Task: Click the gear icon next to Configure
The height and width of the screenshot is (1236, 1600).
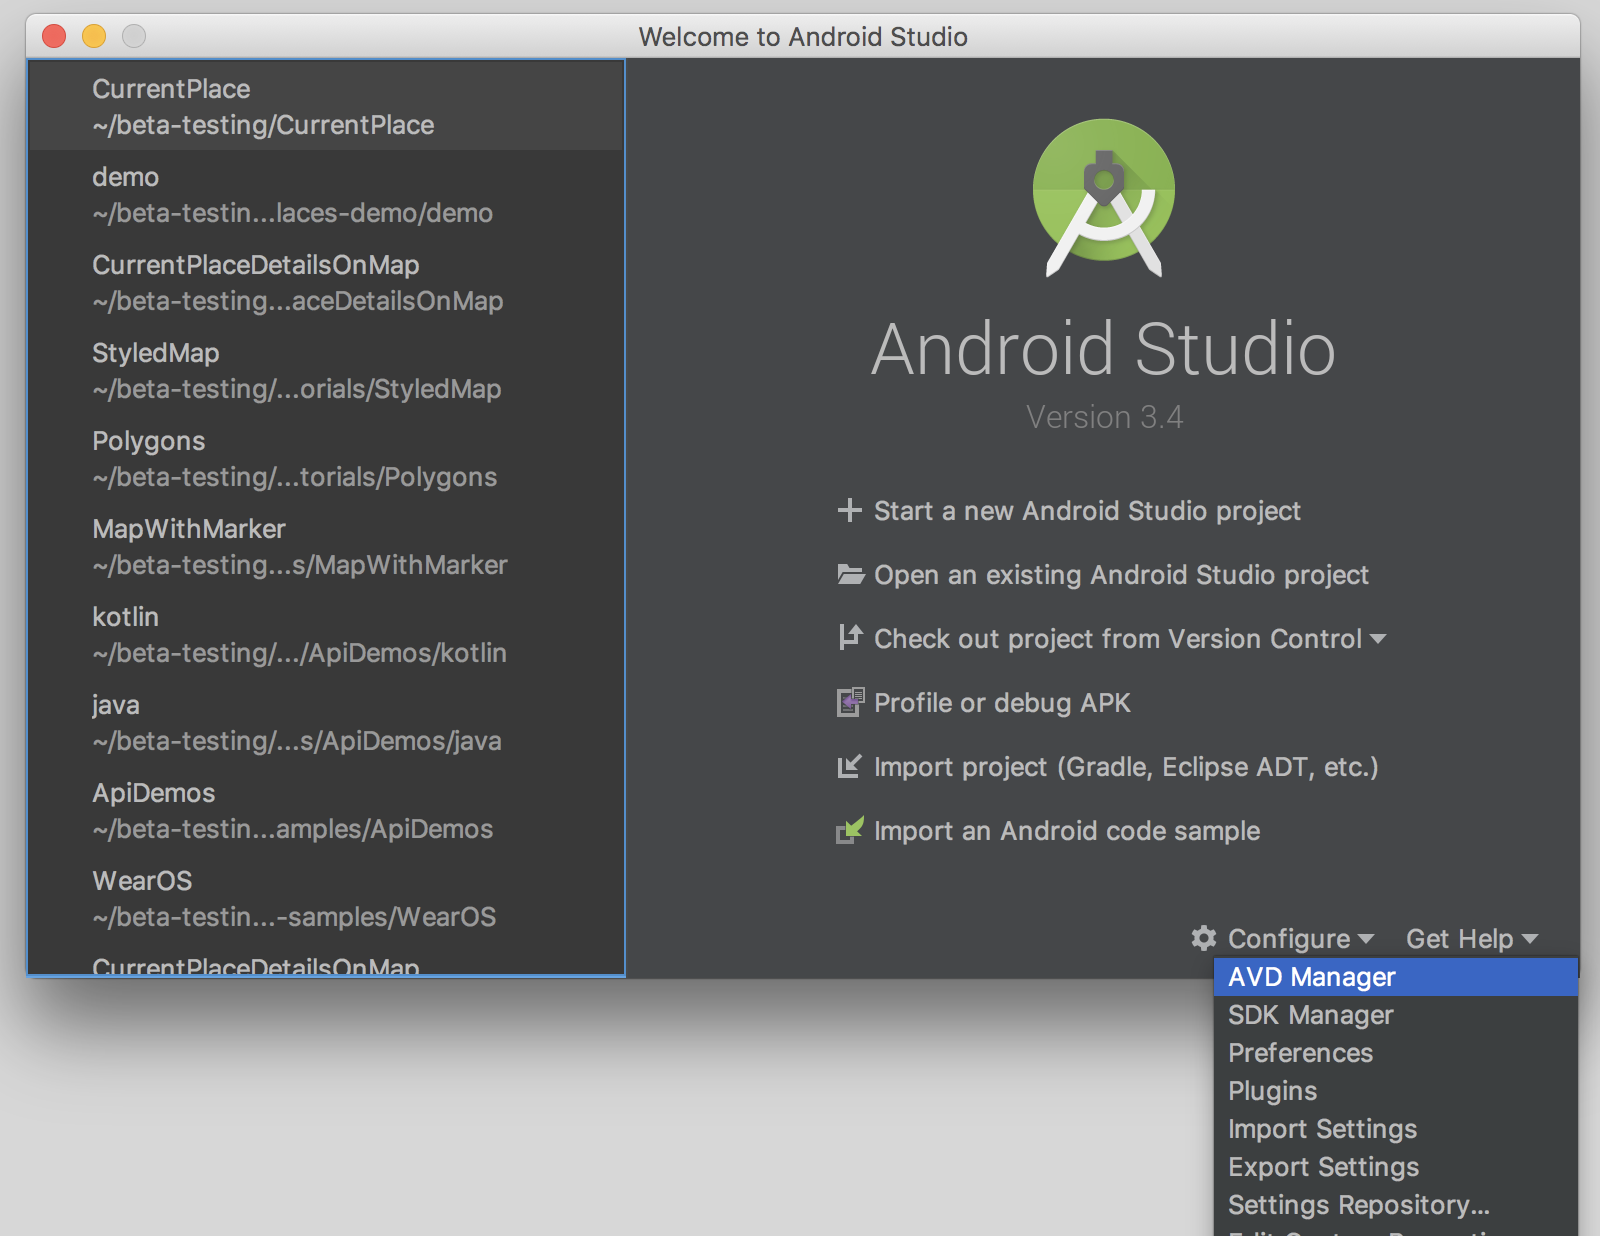Action: click(1201, 938)
